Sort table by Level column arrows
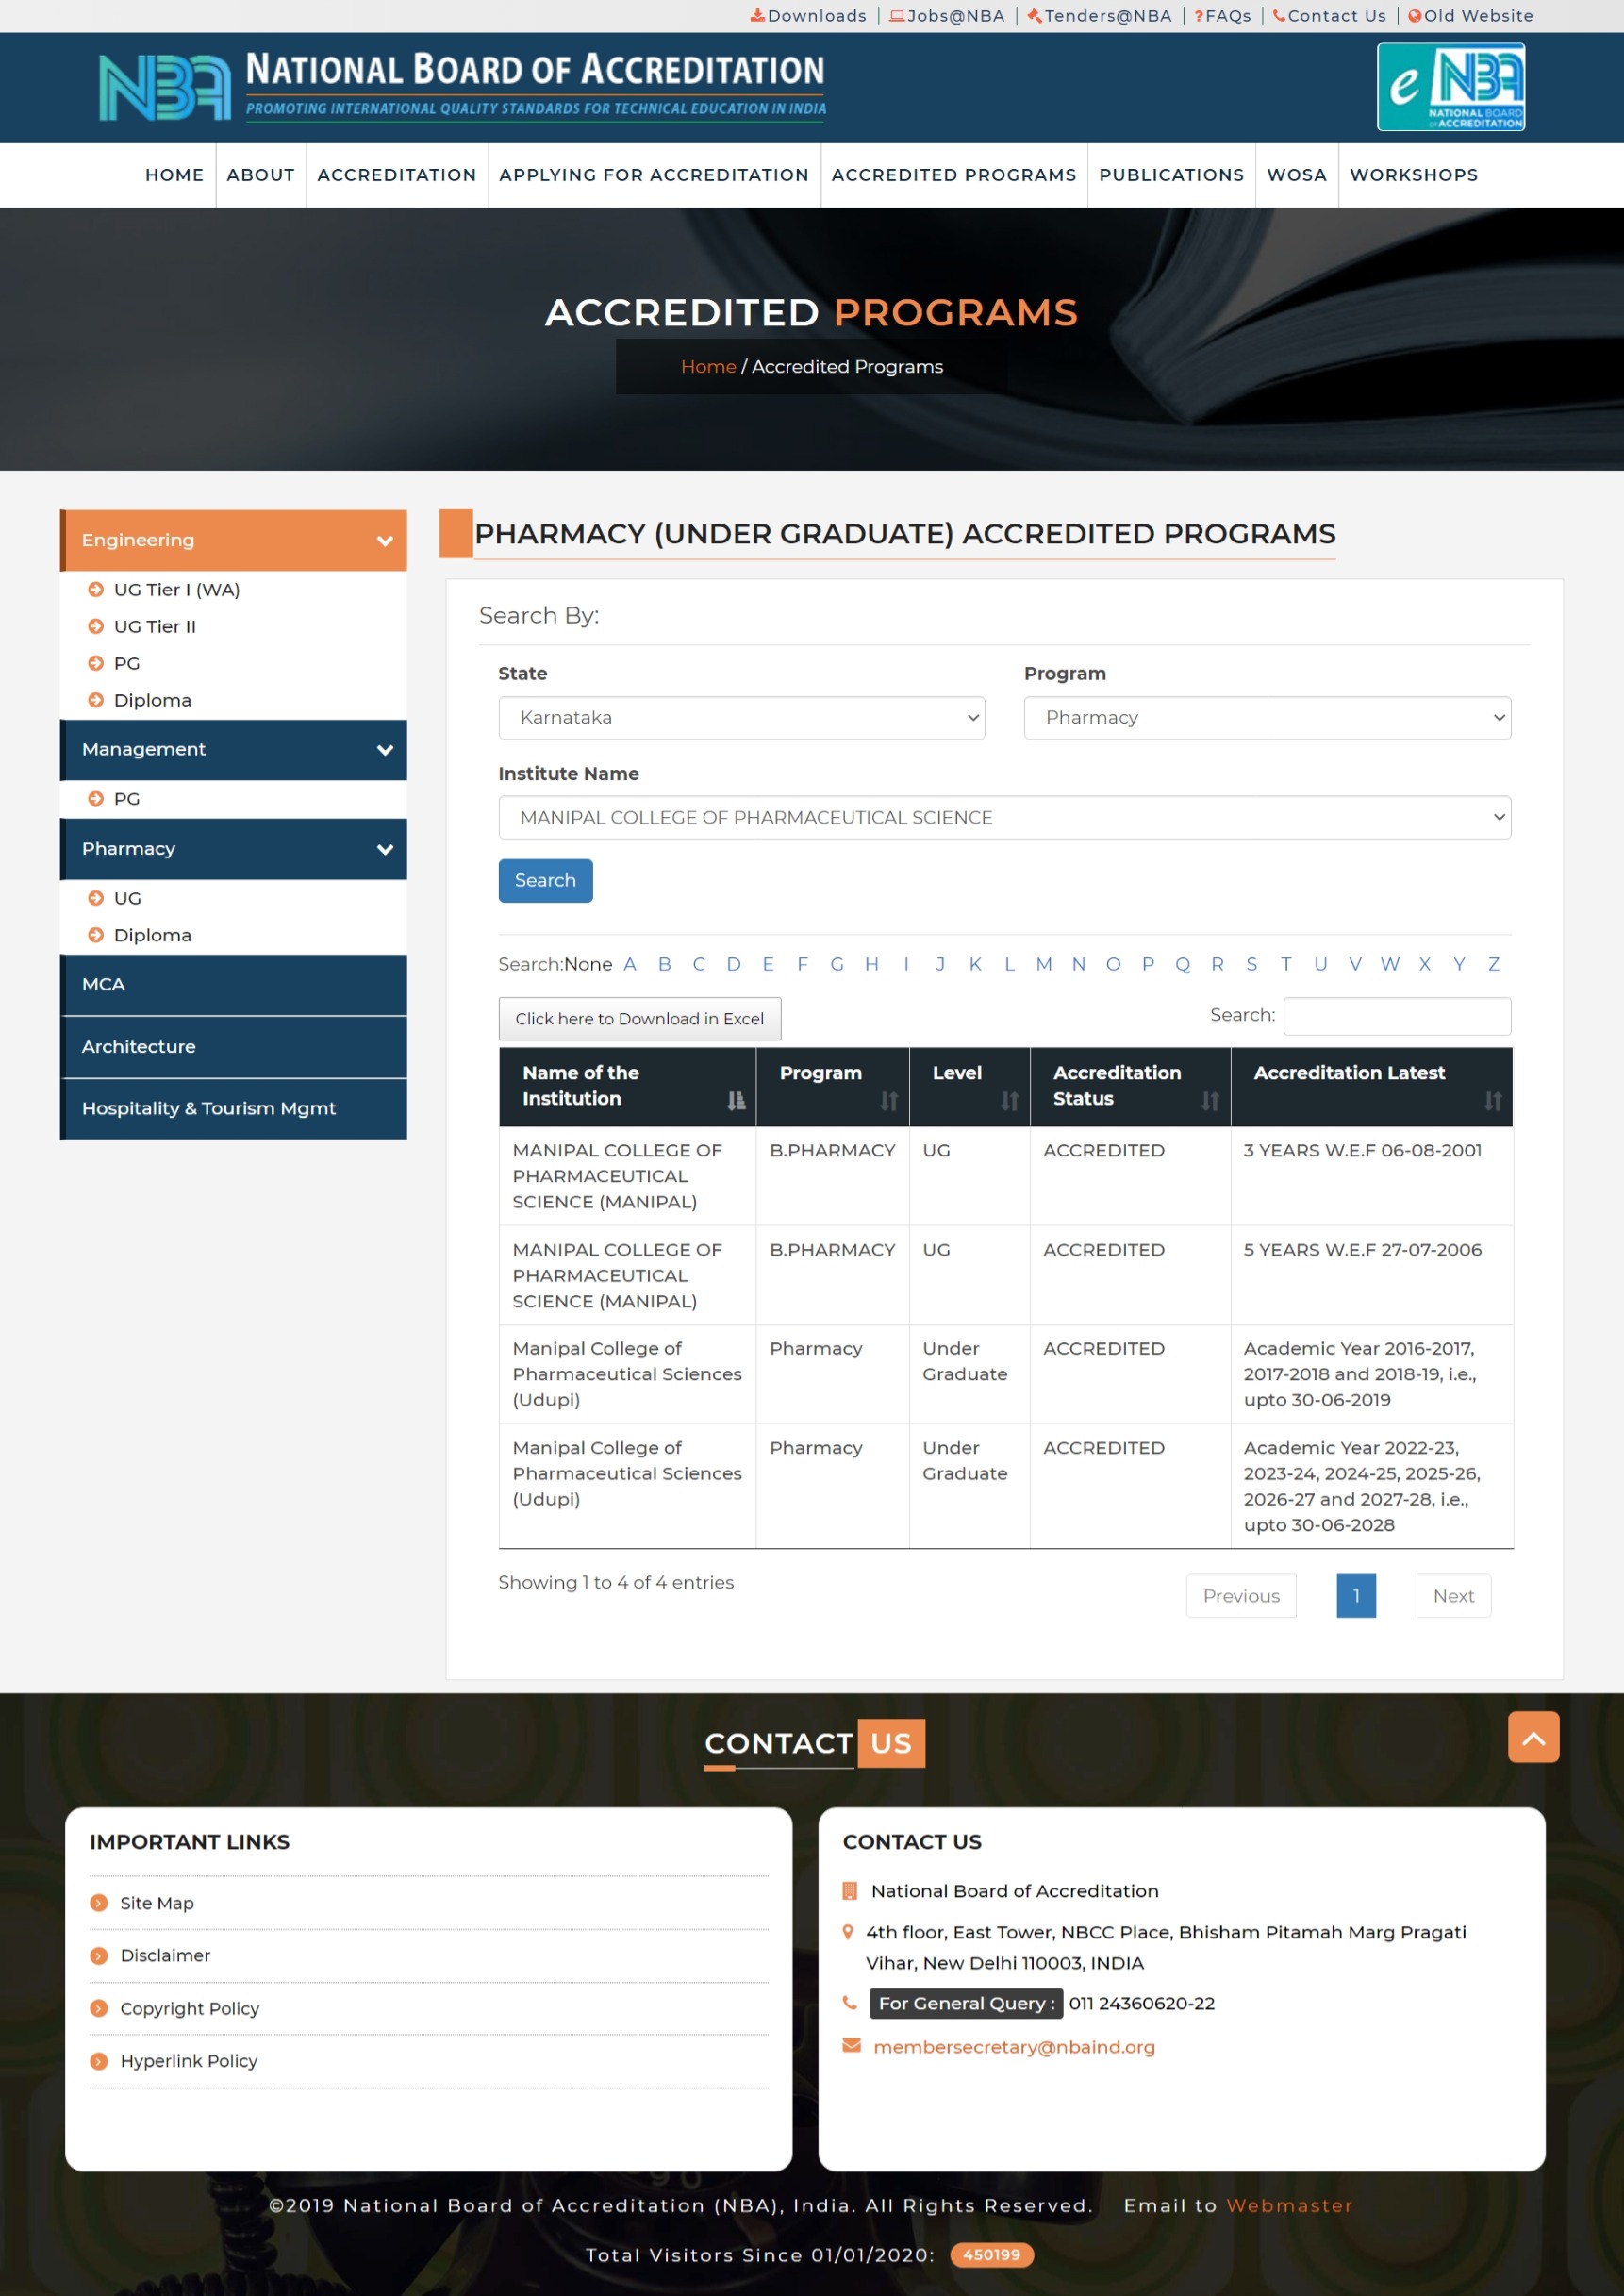This screenshot has width=1624, height=2296. point(1009,1100)
